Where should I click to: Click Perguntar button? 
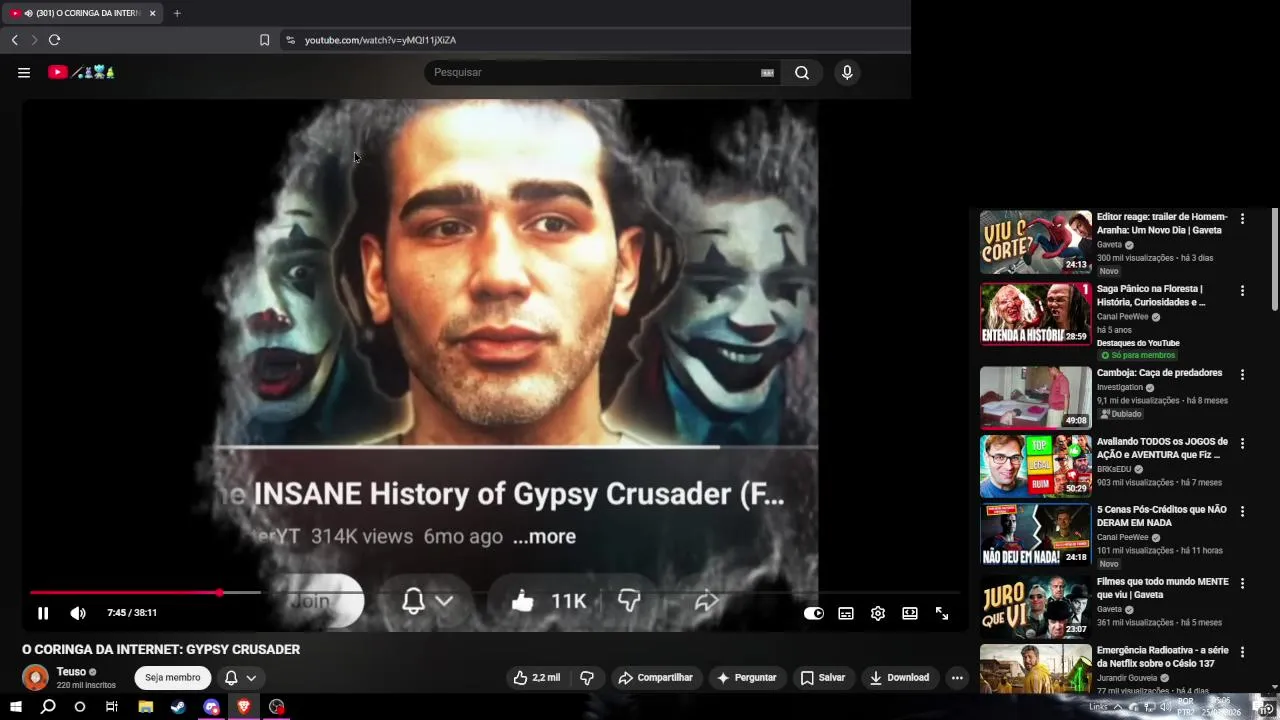click(746, 677)
